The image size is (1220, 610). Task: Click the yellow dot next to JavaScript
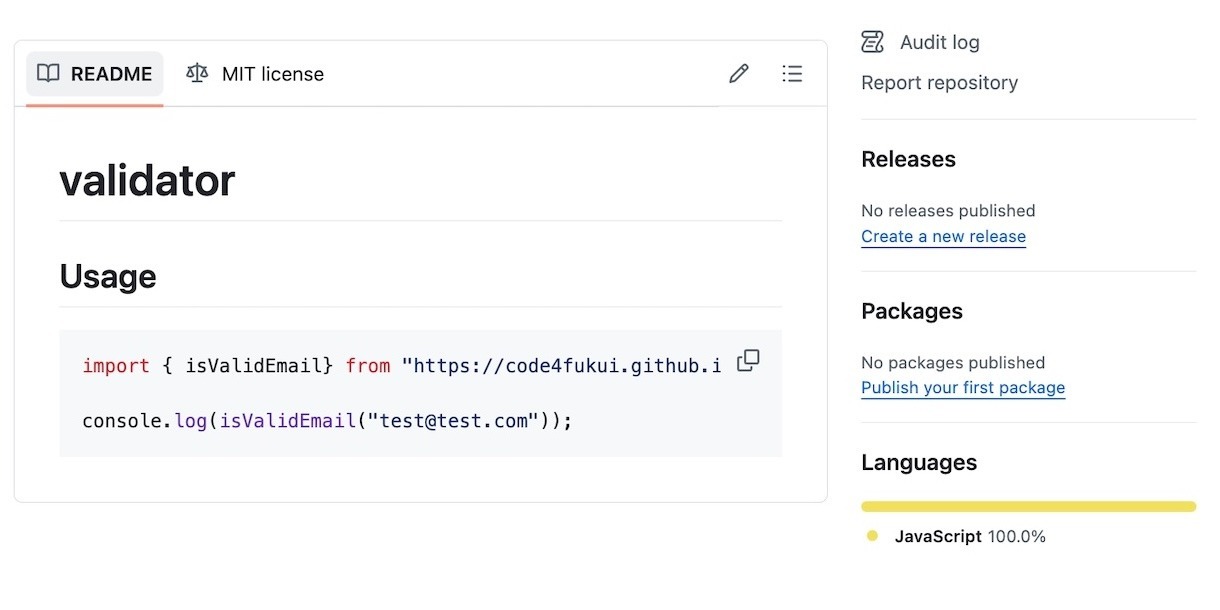[x=872, y=537]
